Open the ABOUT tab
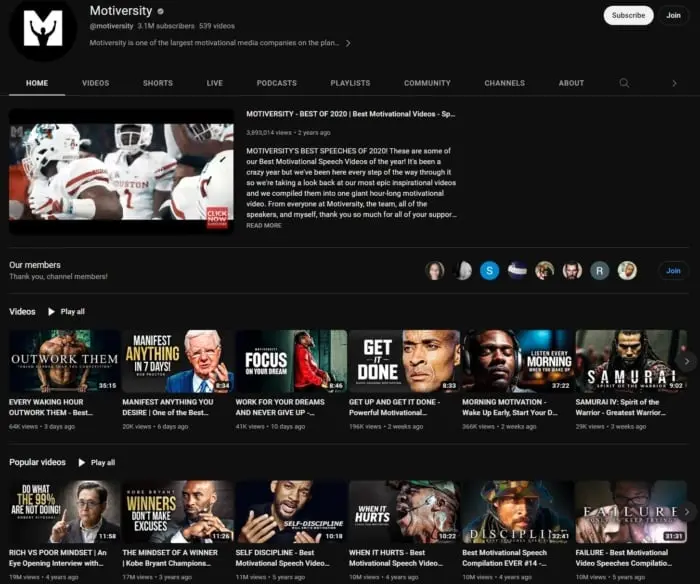Screen dimensions: 700x584 (x=571, y=83)
